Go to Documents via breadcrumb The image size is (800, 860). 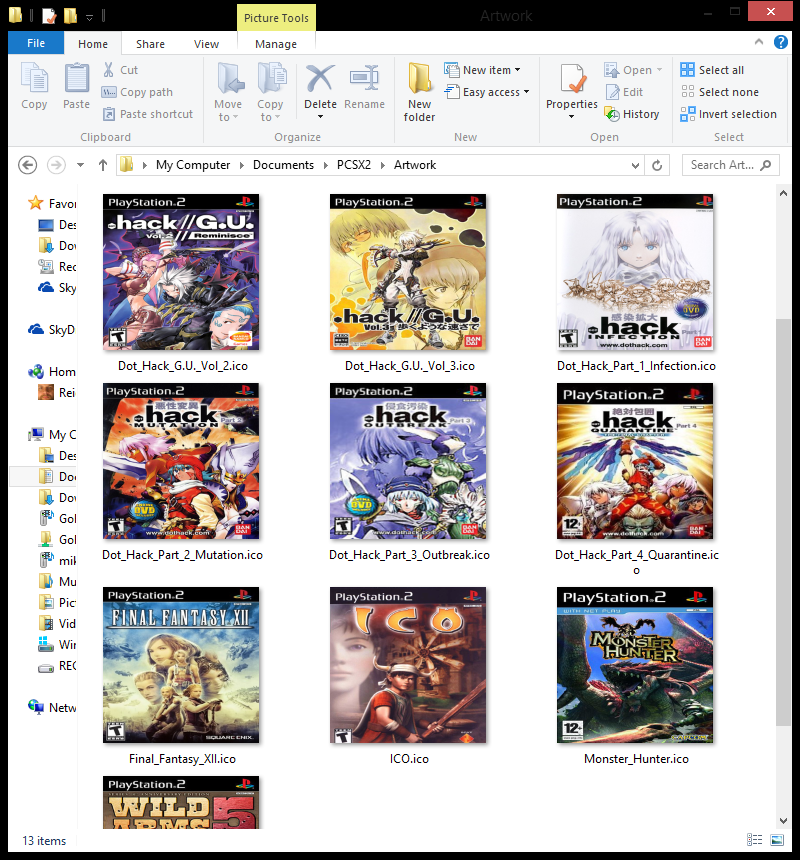pos(283,165)
